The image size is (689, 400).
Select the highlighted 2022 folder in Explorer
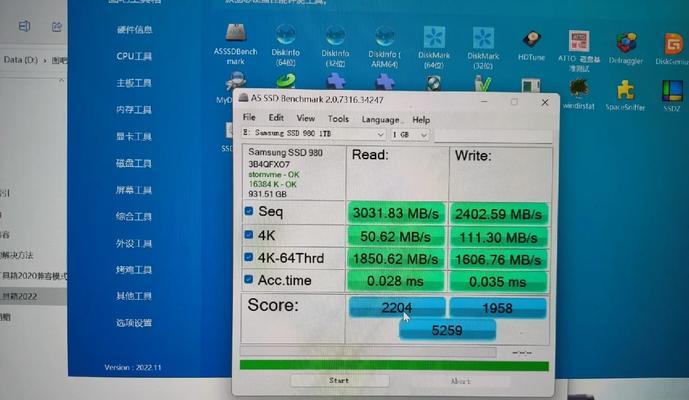point(33,296)
